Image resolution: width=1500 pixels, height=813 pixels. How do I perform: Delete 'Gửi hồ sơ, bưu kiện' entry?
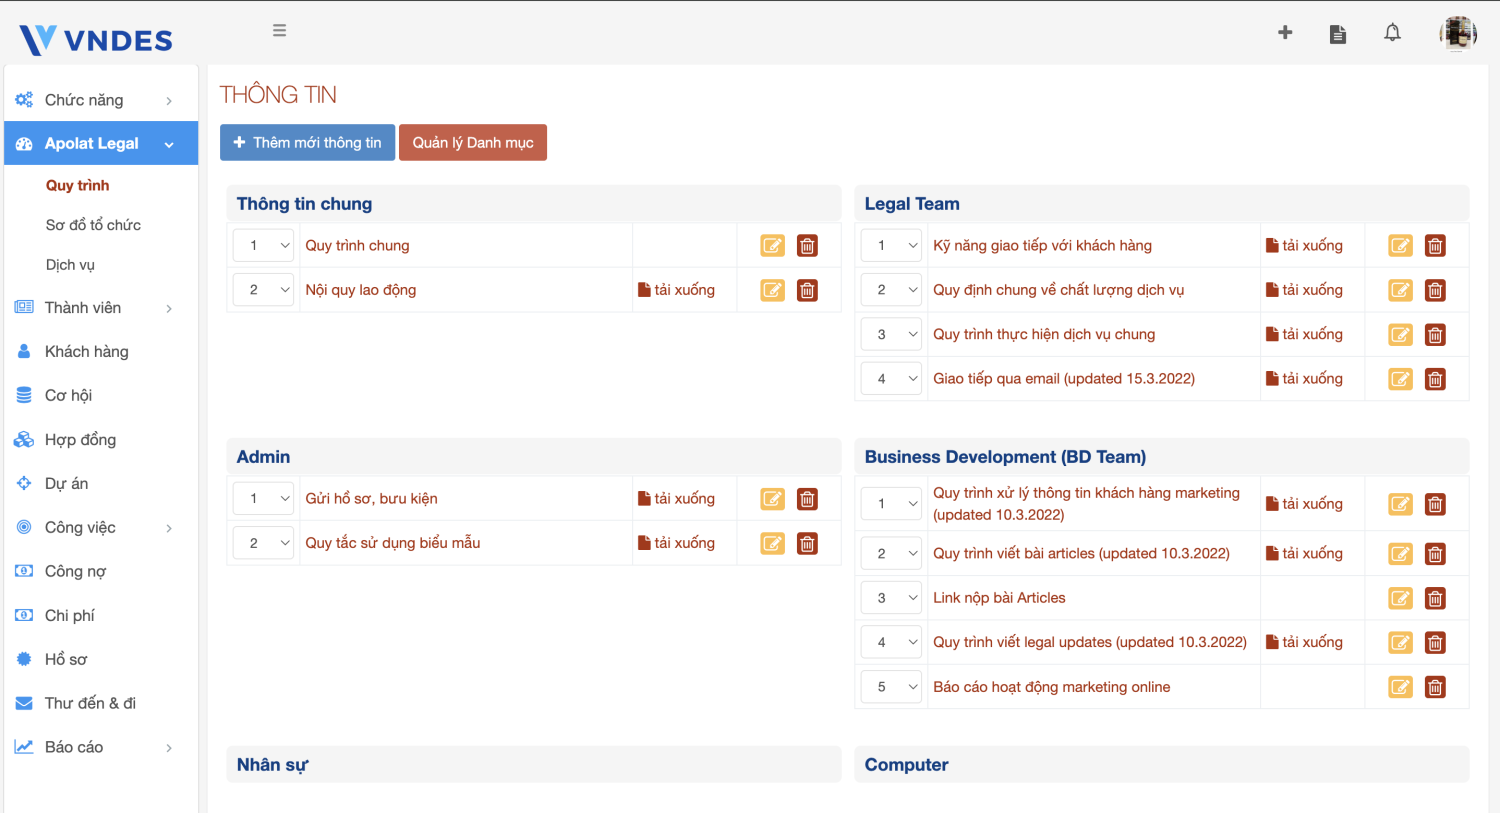click(x=807, y=499)
